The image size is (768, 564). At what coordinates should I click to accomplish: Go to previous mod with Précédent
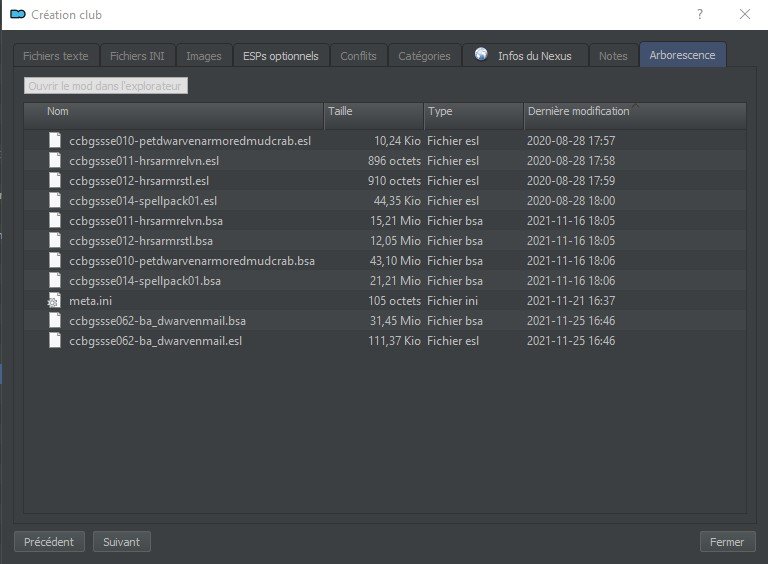tap(49, 541)
